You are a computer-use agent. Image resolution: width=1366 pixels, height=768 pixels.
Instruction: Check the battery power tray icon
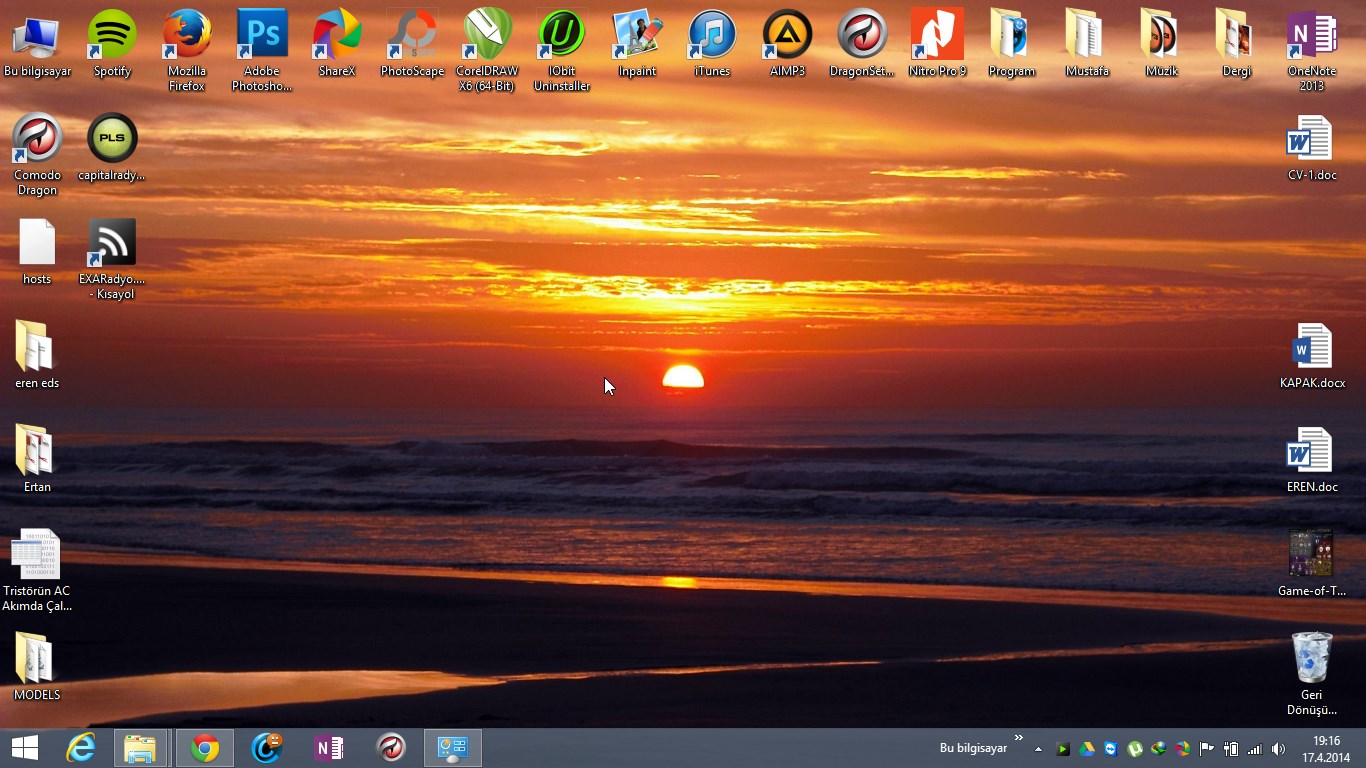[x=1231, y=749]
